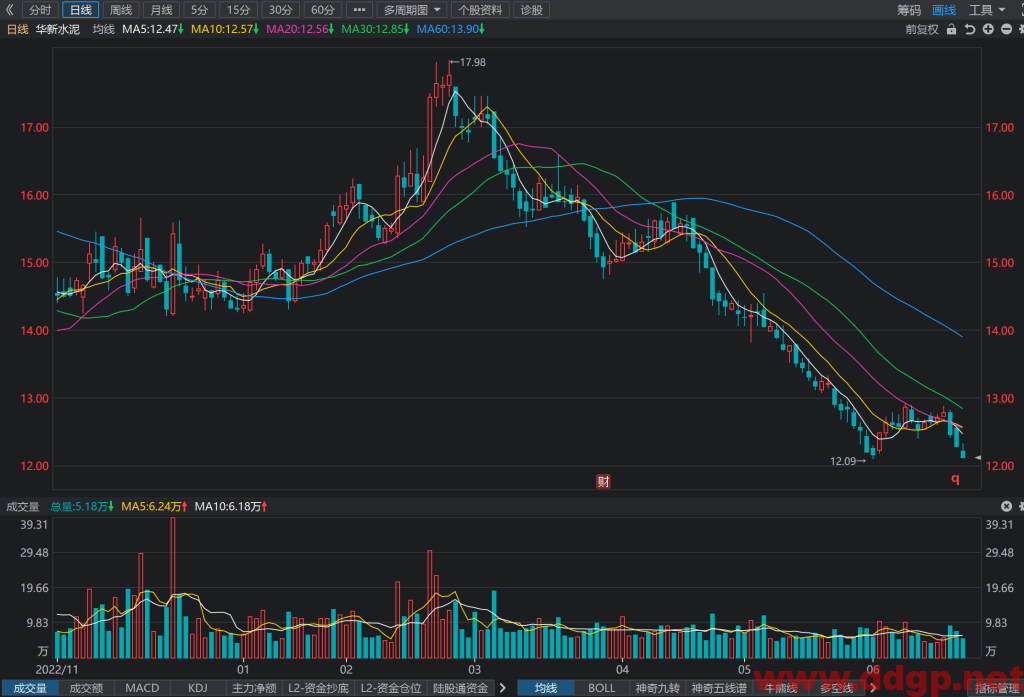Viewport: 1024px width, 697px height.
Task: Select BOLL main indicator tab
Action: (601, 688)
